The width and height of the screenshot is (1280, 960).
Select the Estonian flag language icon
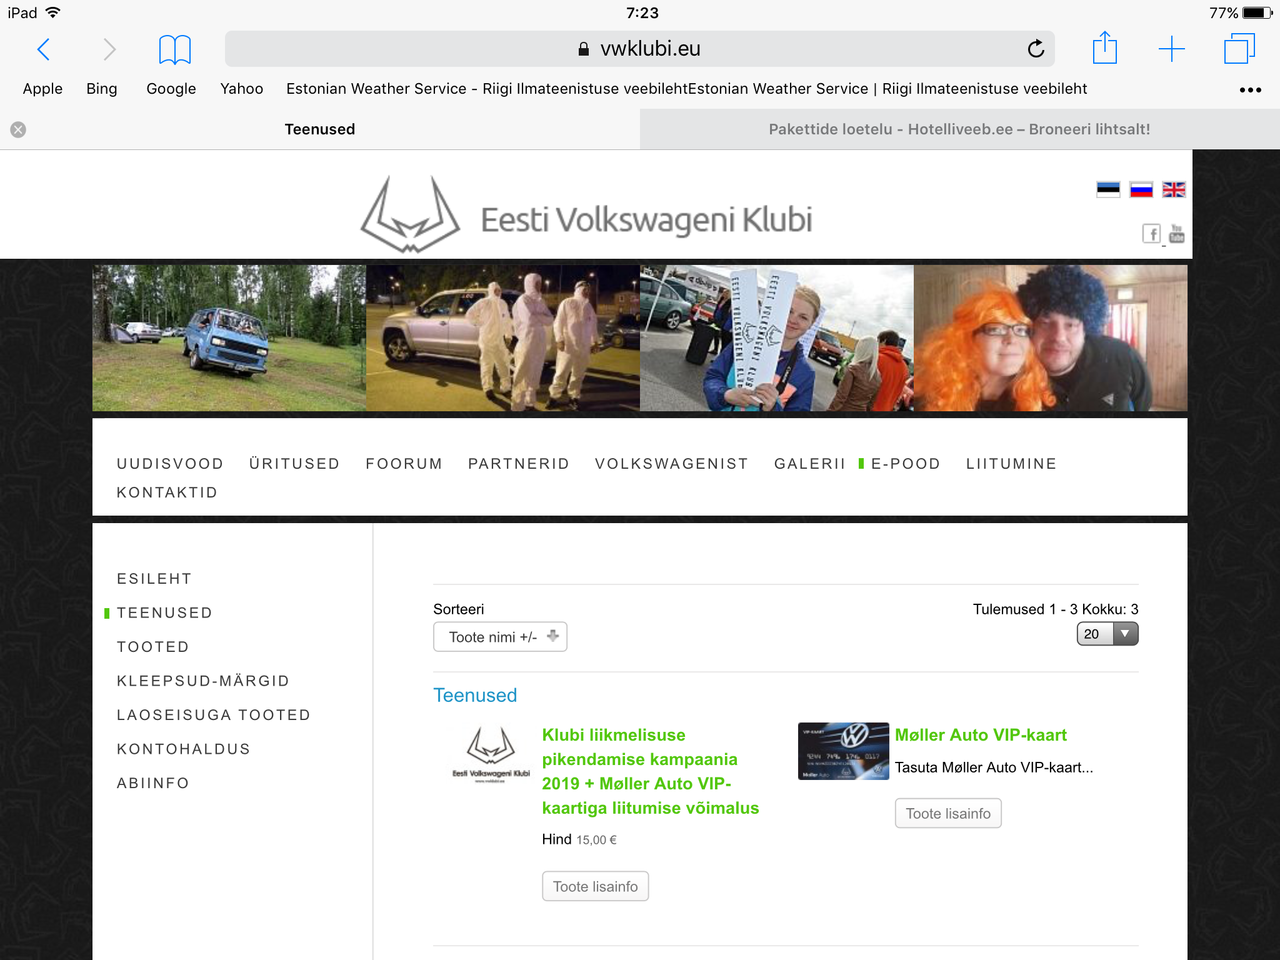1108,190
